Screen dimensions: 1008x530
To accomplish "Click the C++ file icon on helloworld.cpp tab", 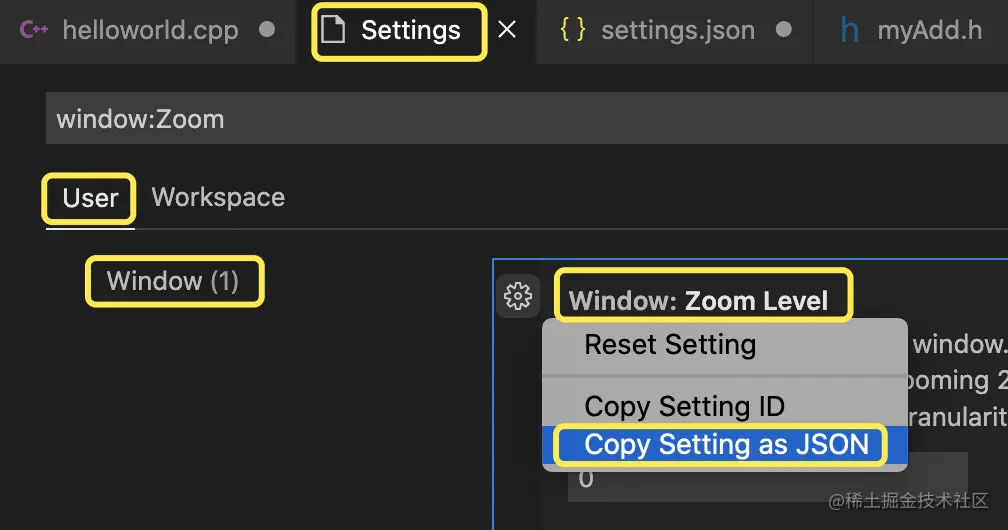I will 34,30.
